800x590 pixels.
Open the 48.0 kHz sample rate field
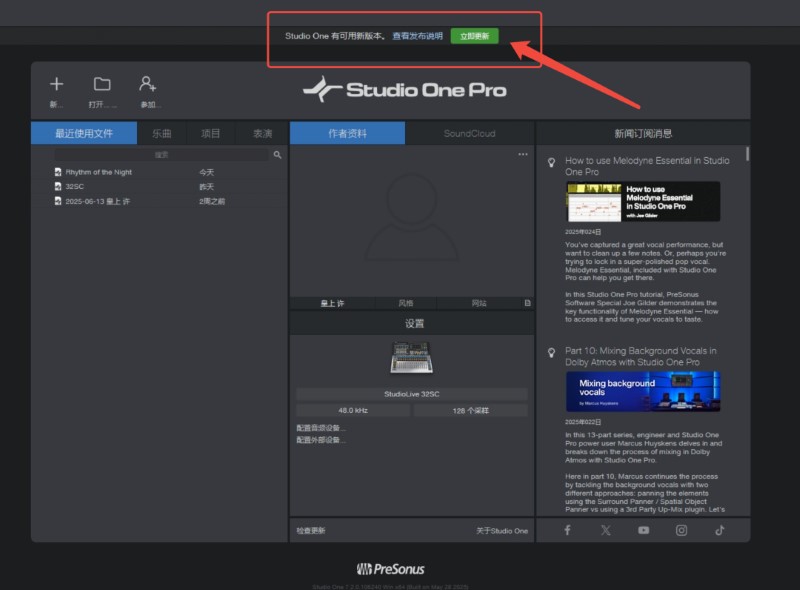pyautogui.click(x=353, y=410)
